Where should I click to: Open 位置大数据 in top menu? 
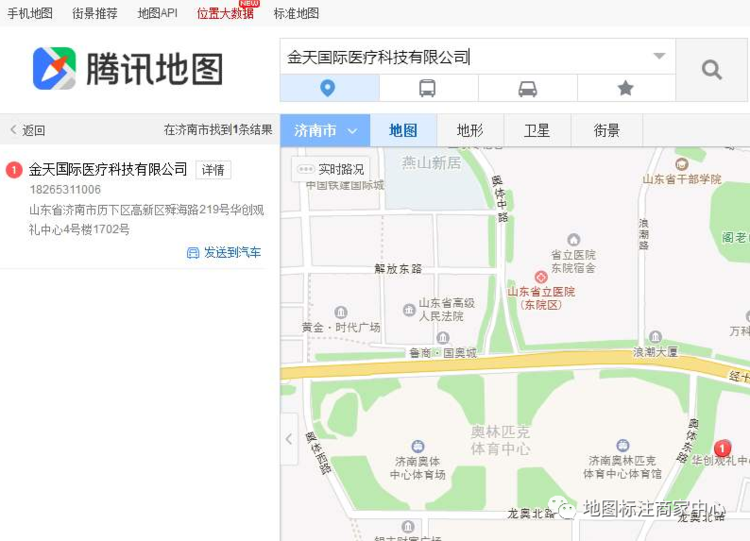pos(225,13)
